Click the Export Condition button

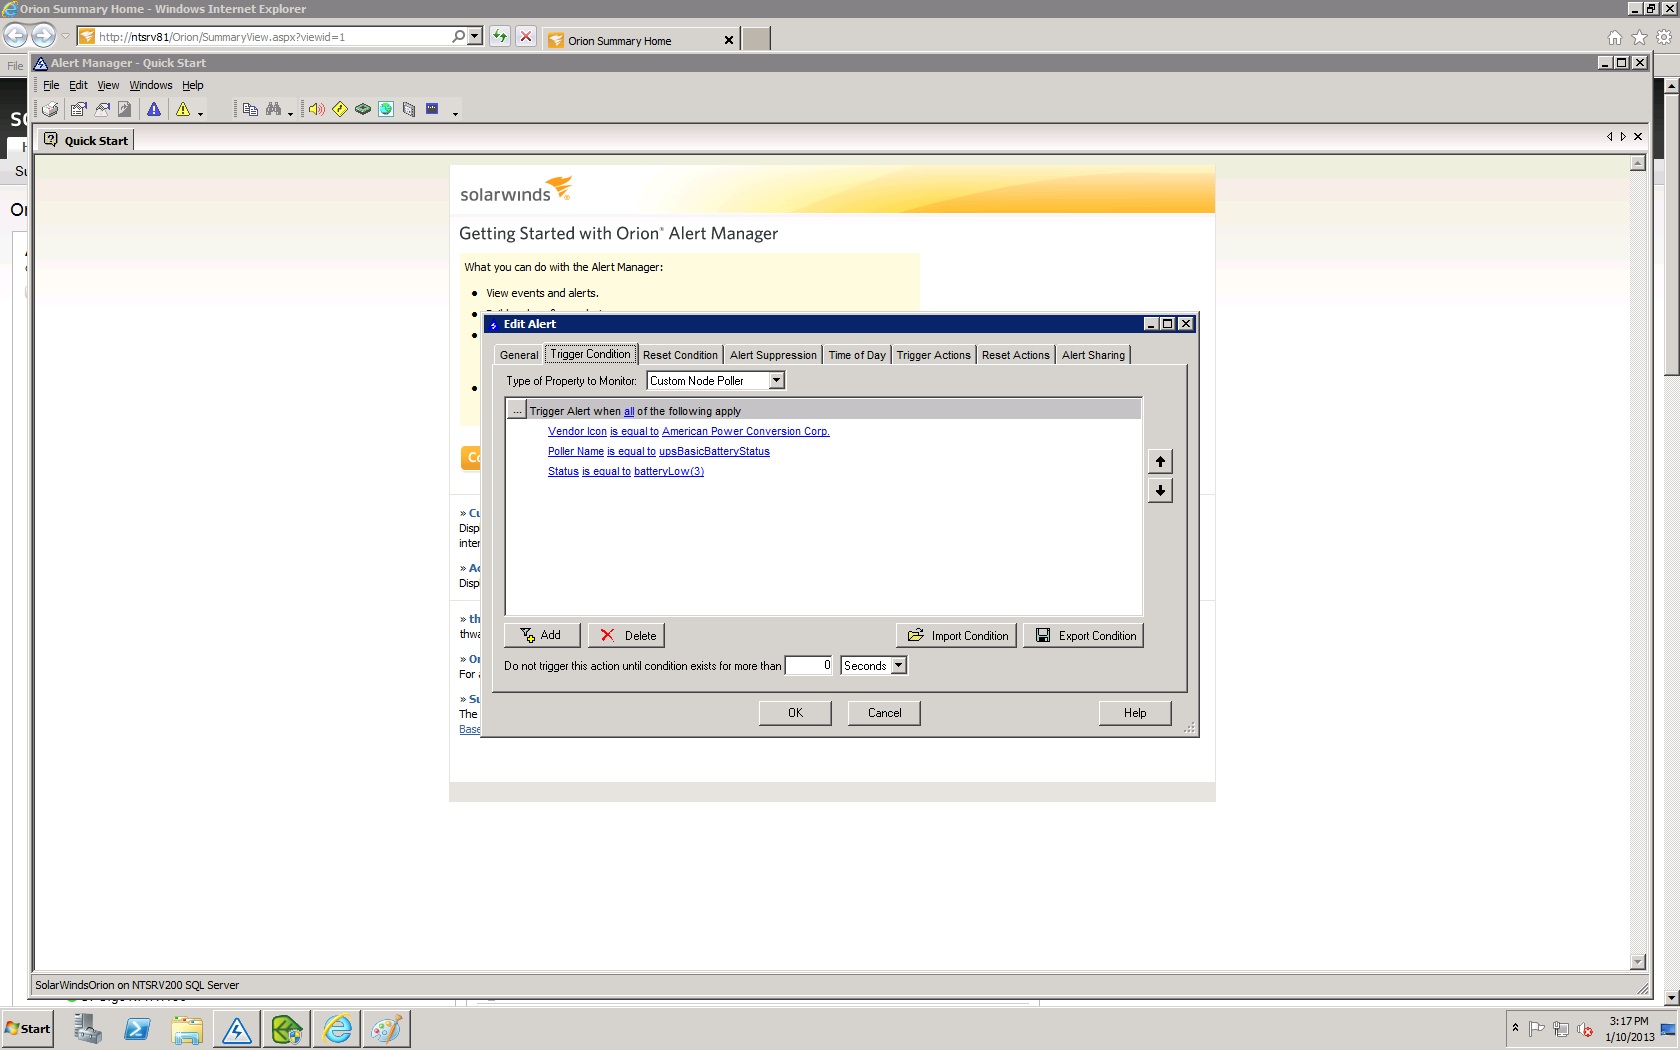click(1083, 635)
